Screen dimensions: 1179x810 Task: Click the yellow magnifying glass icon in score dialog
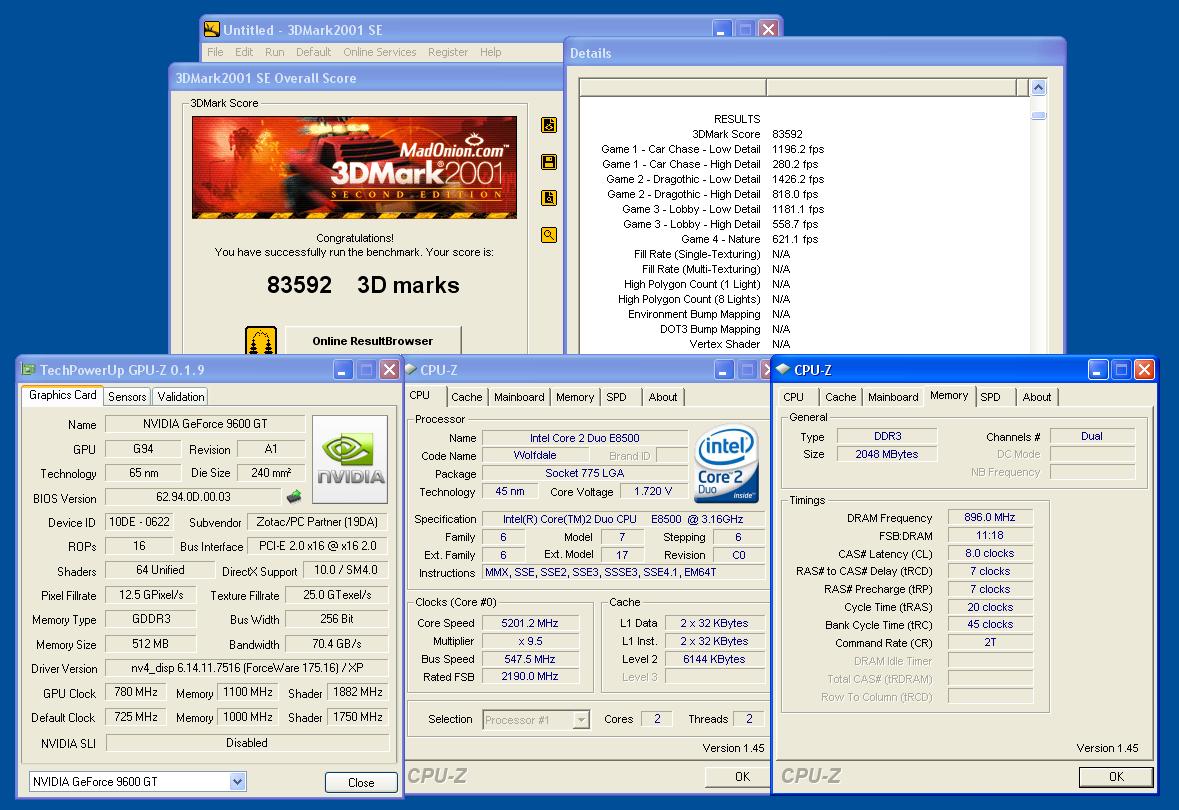tap(549, 235)
